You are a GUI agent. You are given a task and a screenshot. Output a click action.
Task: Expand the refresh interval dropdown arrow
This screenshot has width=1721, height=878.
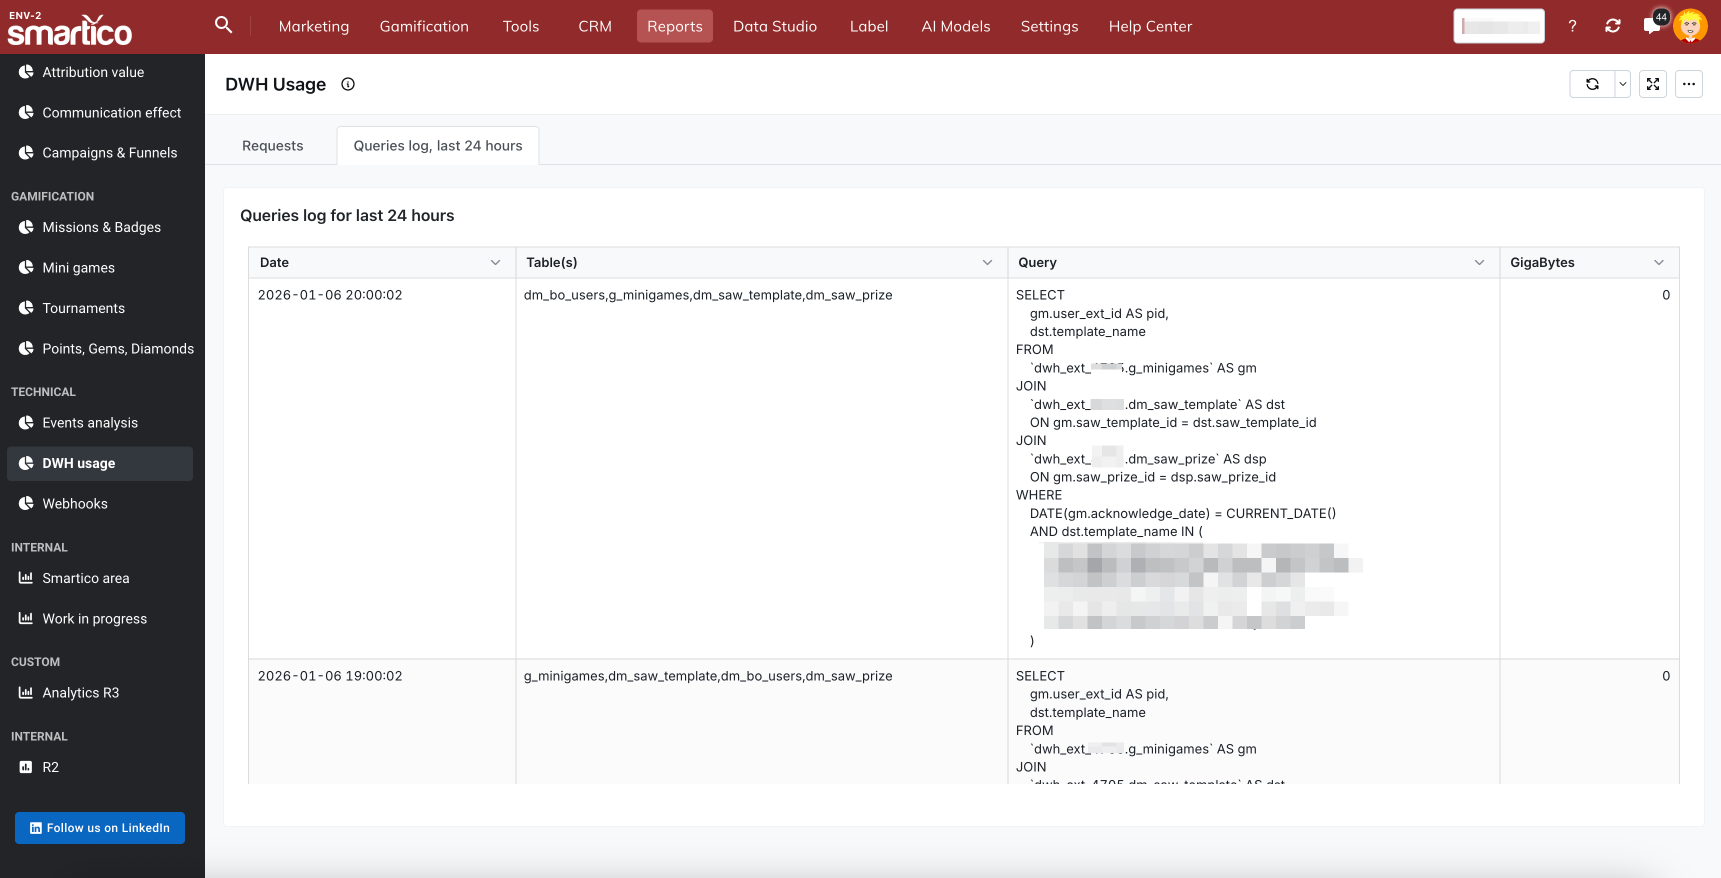(1622, 84)
